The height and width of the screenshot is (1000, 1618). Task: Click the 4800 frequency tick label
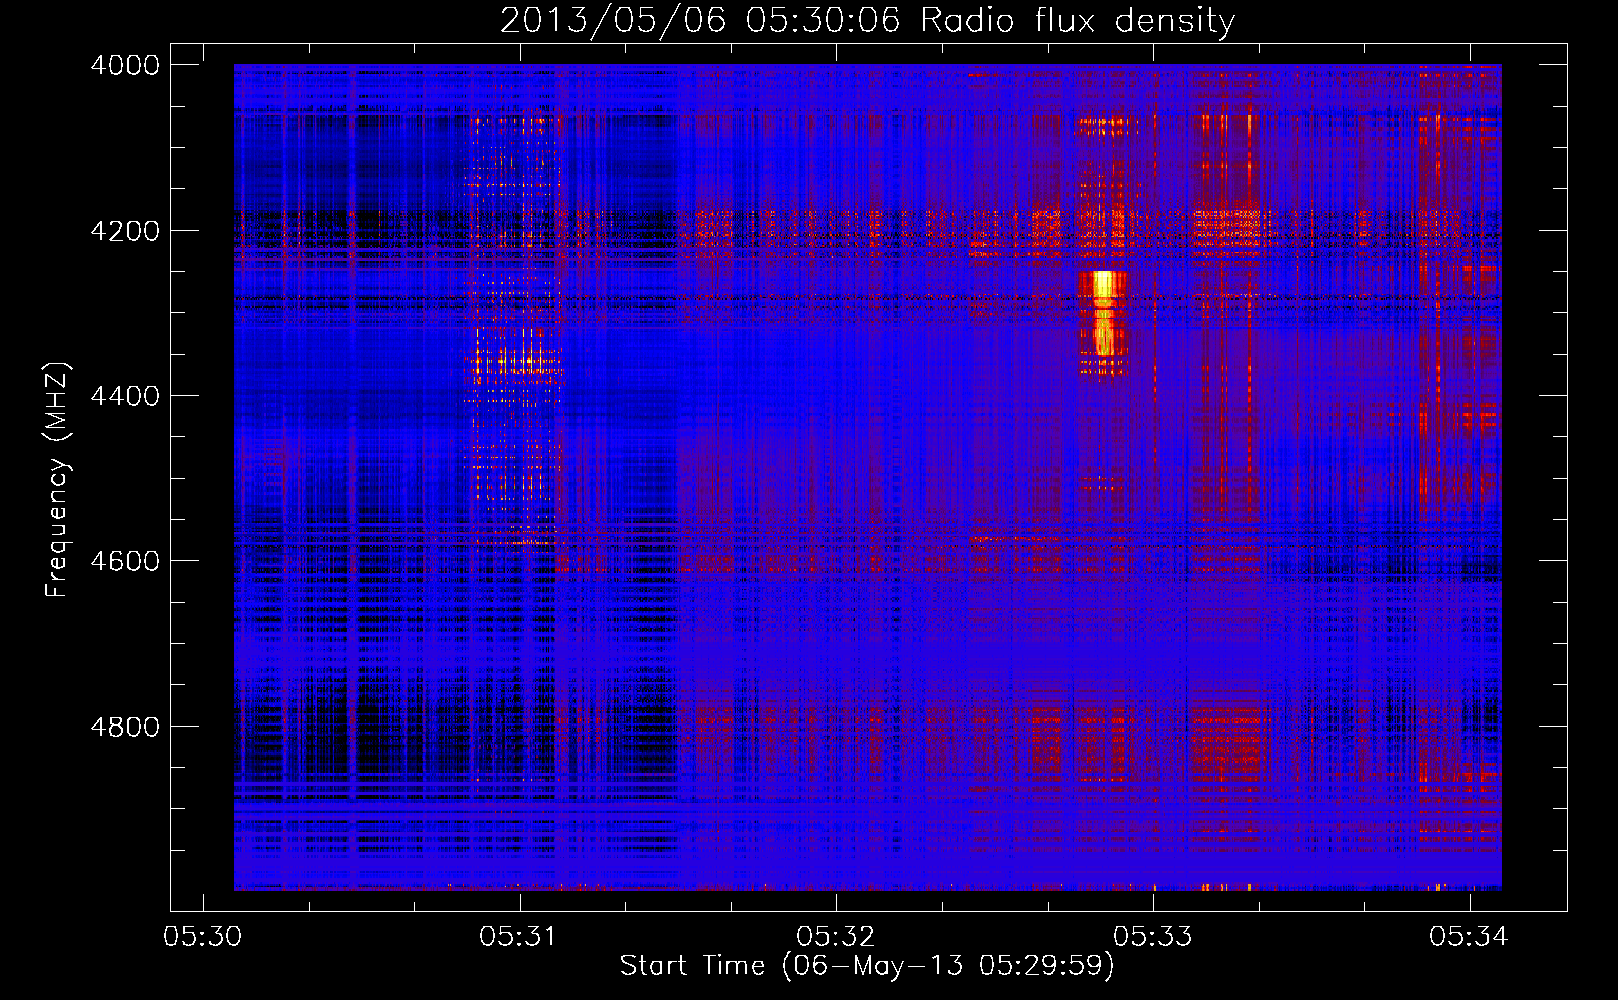click(x=125, y=727)
